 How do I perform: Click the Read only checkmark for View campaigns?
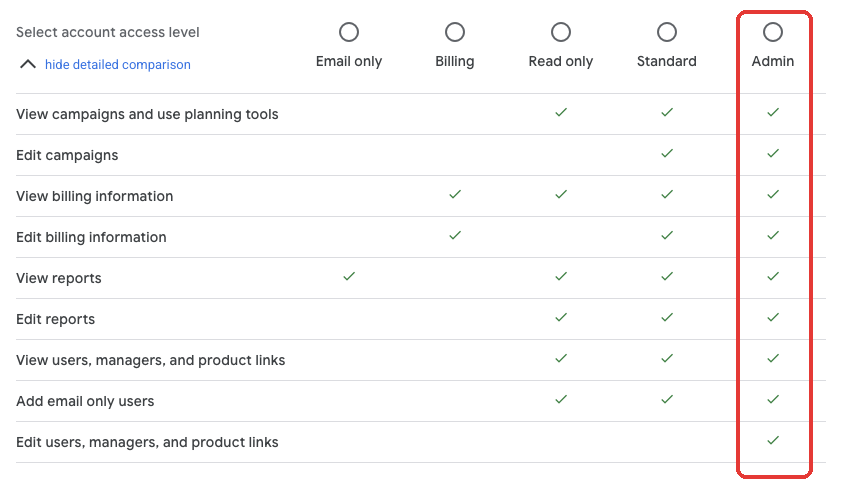[x=561, y=112]
